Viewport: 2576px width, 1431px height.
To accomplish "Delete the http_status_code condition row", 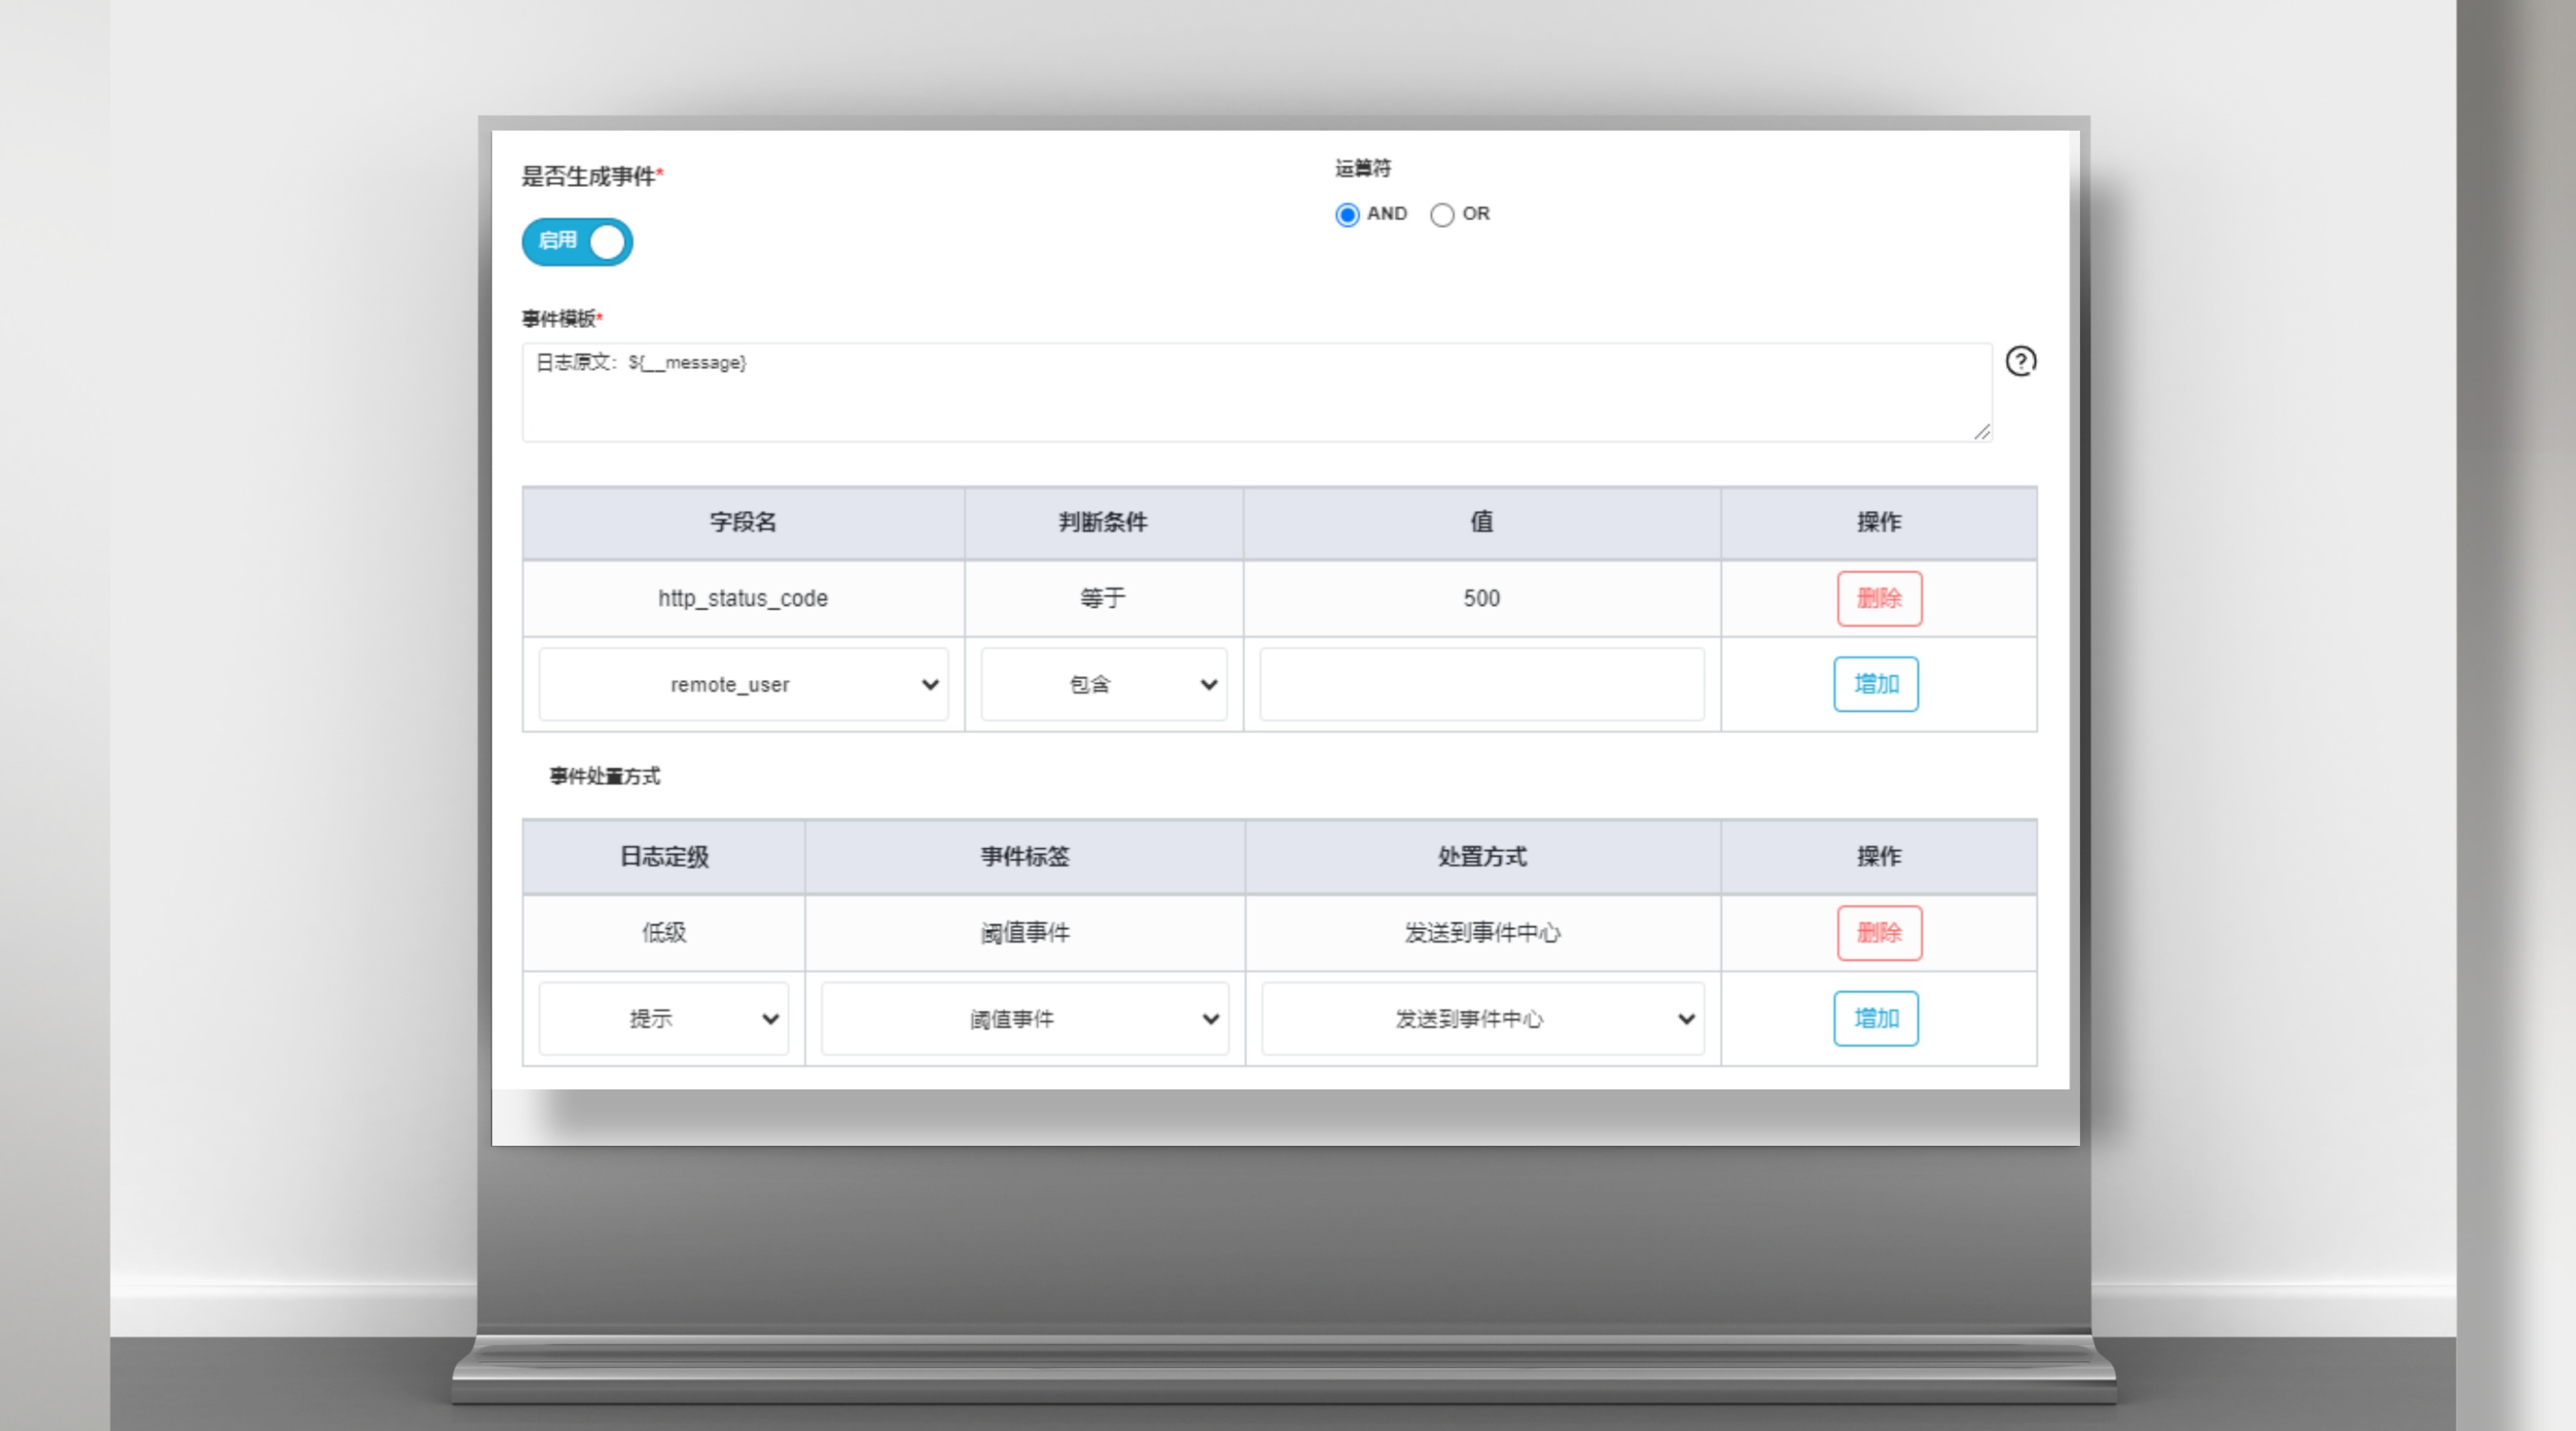I will click(x=1879, y=599).
